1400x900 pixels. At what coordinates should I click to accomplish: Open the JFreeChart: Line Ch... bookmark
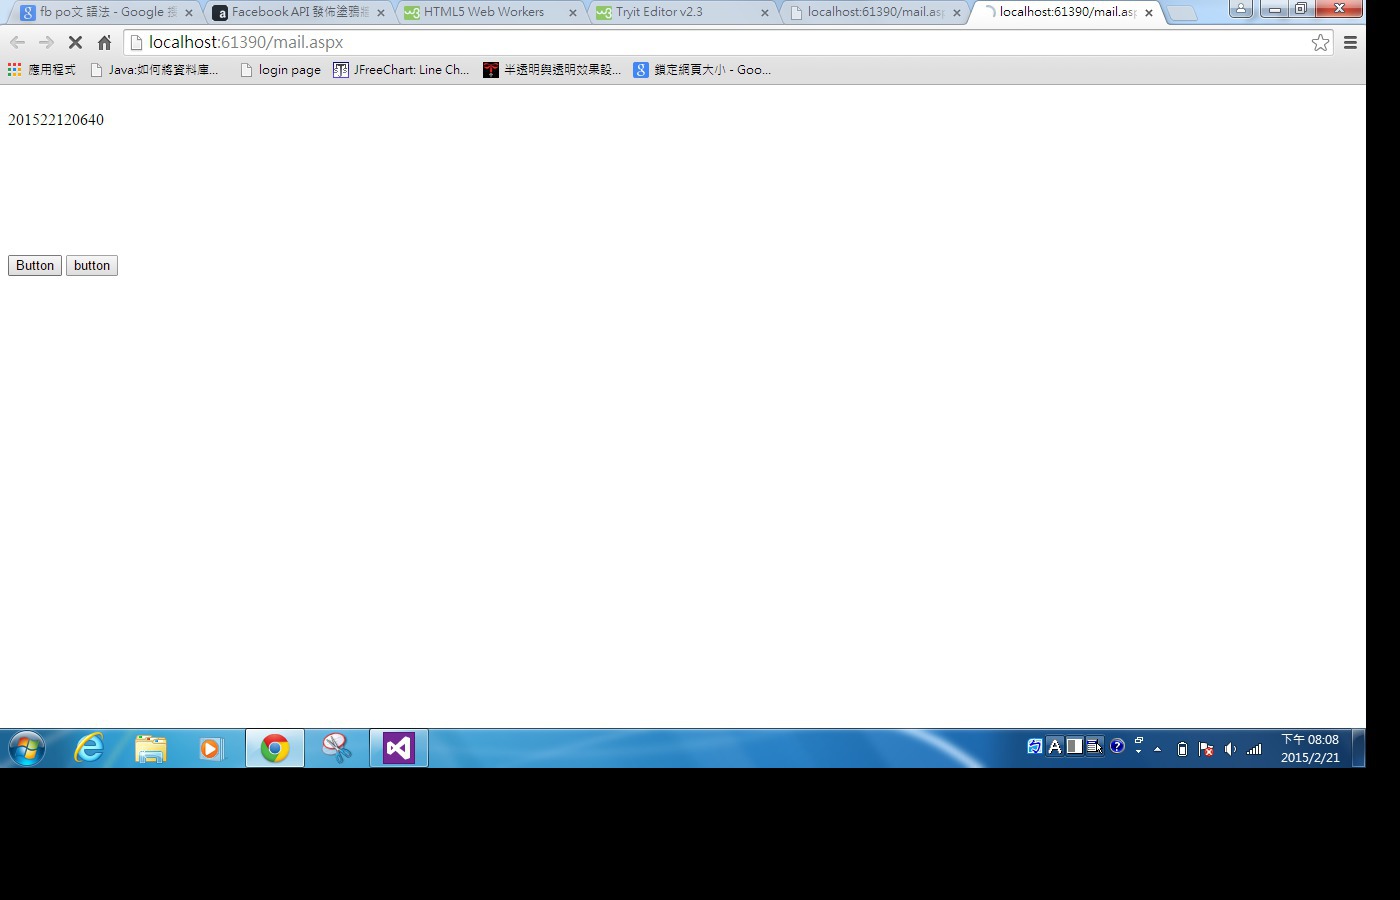point(401,70)
